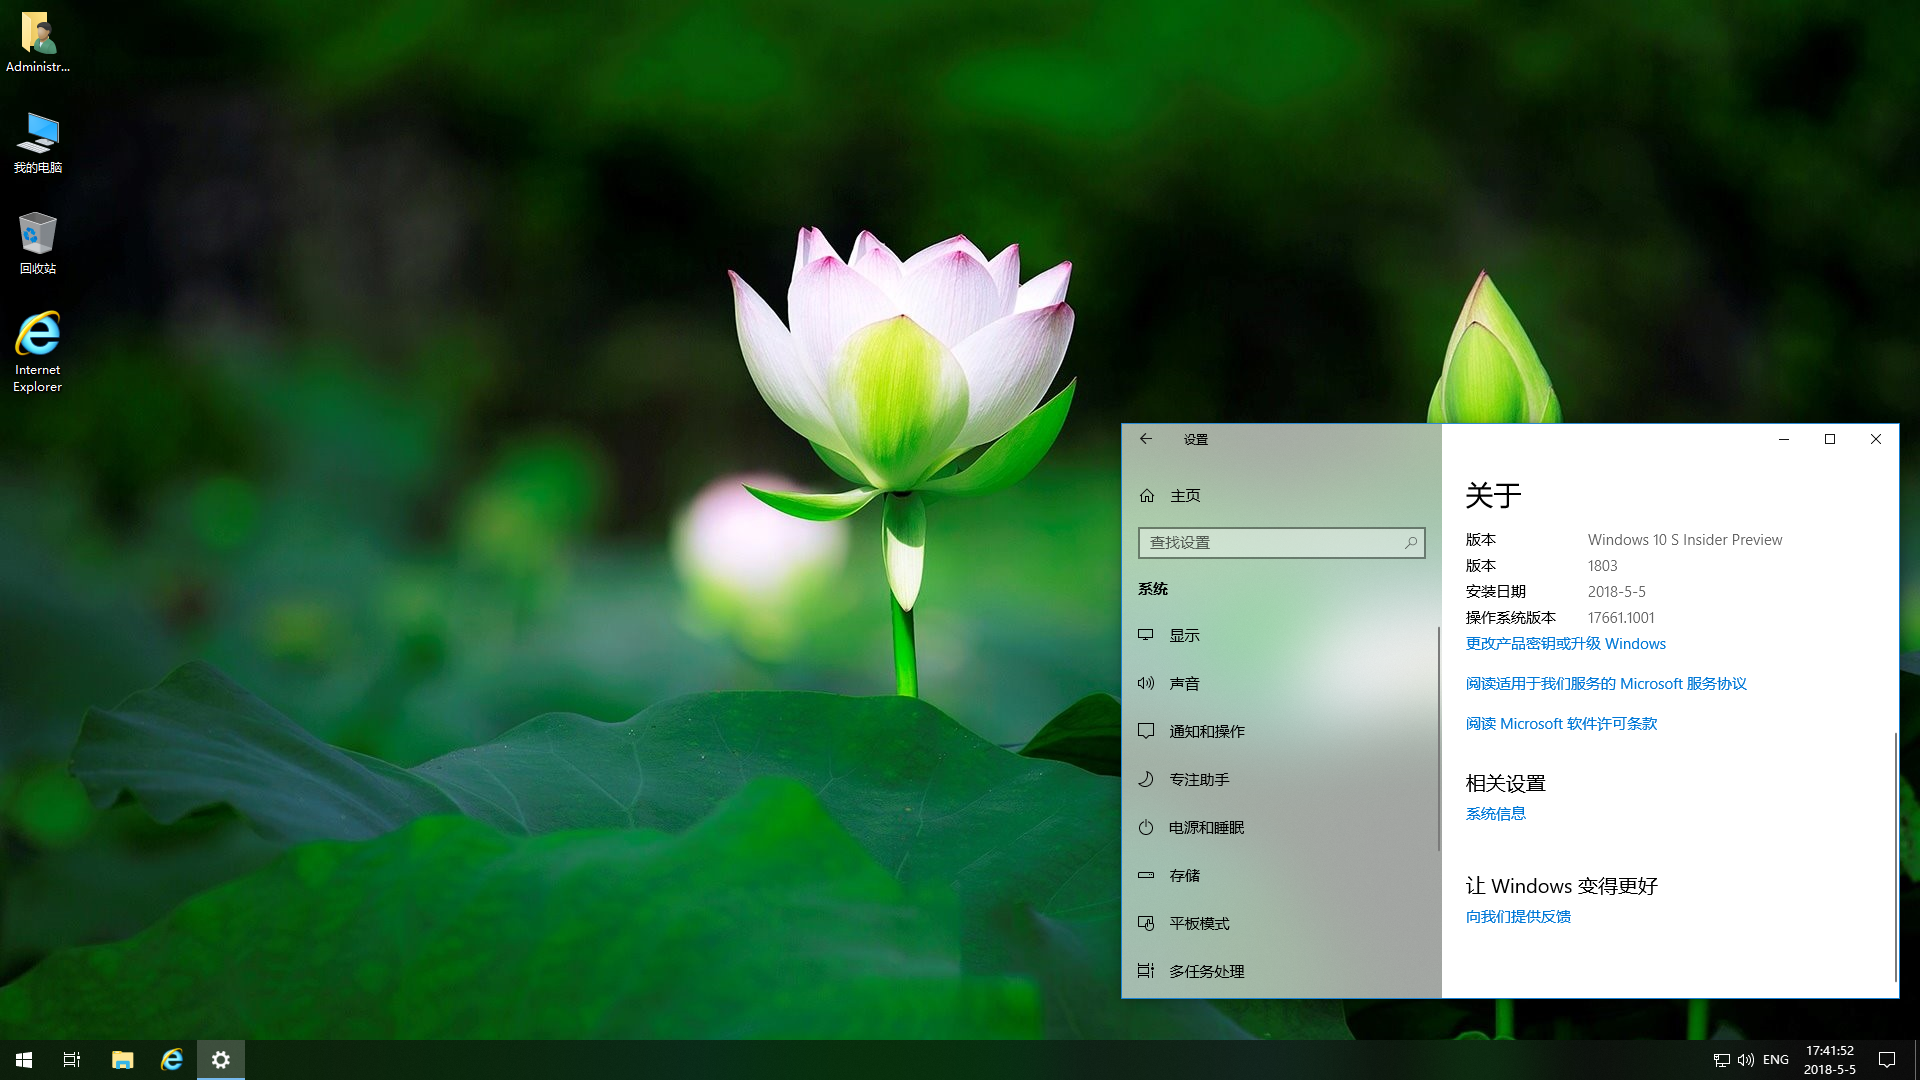Click the 向我们提供反馈 link

(1518, 917)
